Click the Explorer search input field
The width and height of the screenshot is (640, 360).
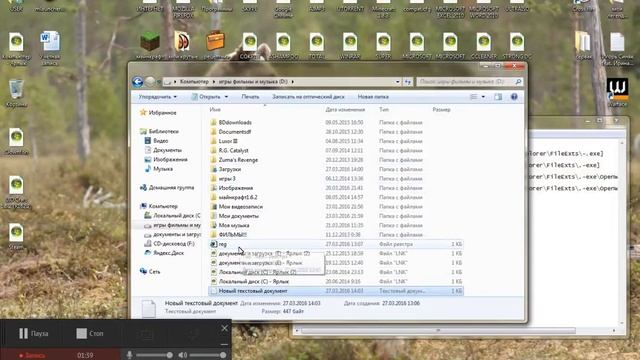point(465,82)
